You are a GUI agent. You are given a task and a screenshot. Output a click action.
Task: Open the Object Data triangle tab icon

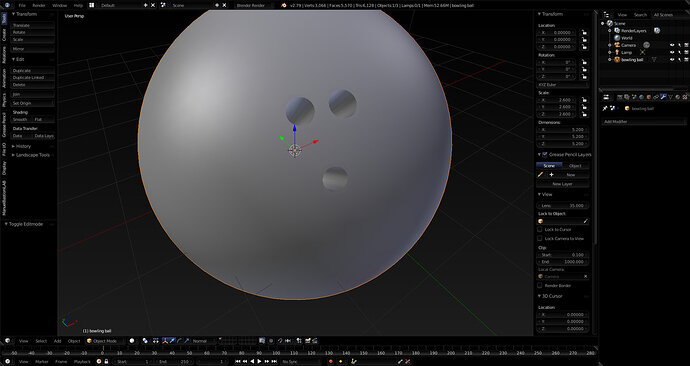[x=671, y=97]
